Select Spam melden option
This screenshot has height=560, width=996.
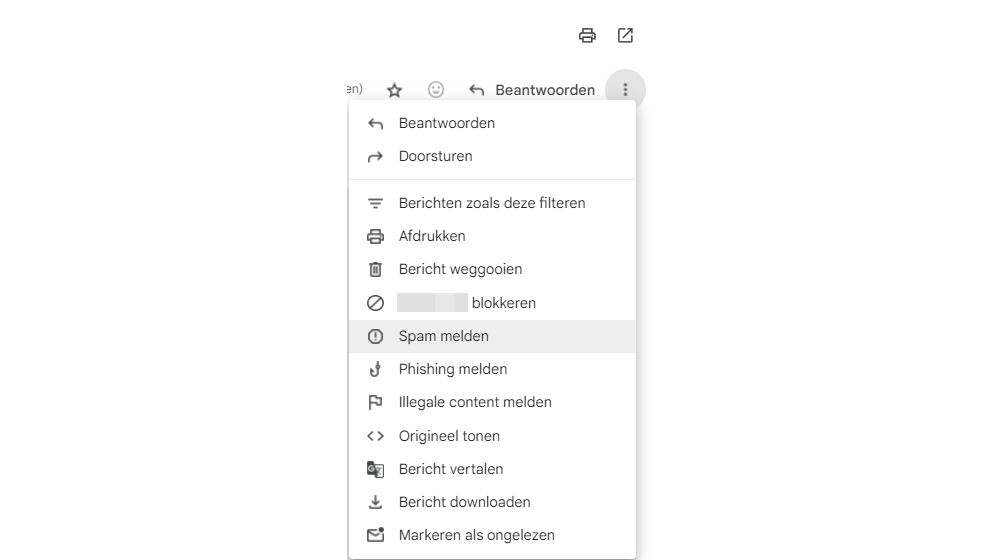pos(444,336)
